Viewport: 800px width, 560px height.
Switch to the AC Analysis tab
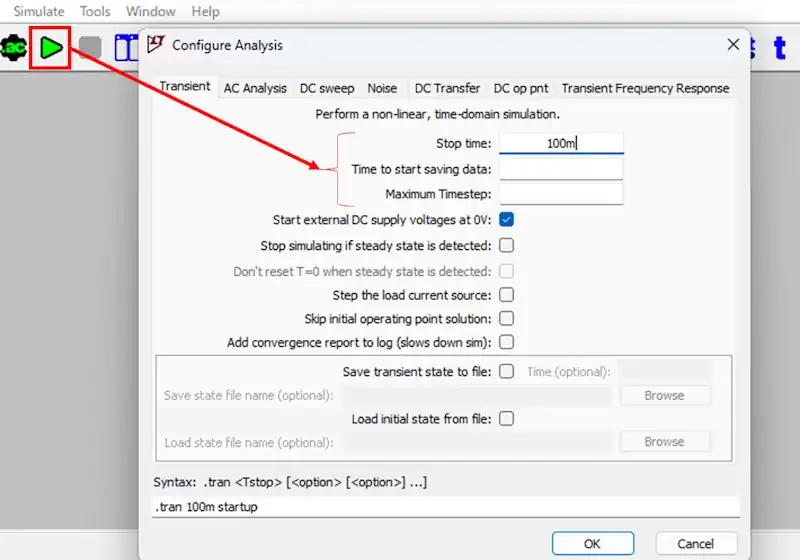click(255, 88)
